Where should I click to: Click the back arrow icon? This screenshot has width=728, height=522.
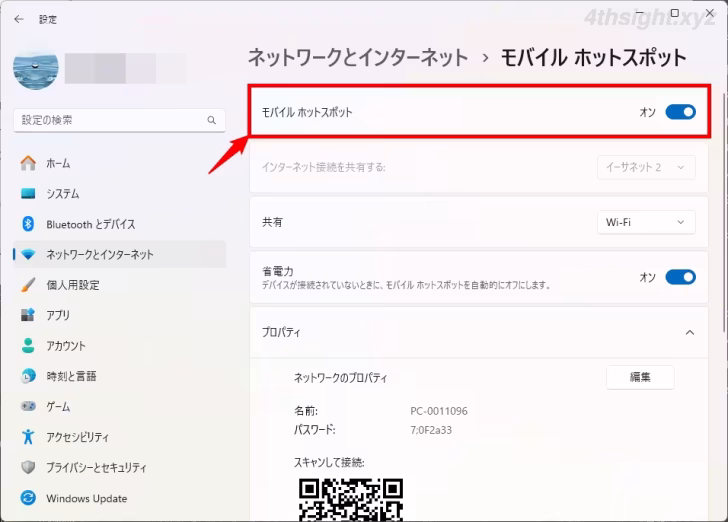[x=19, y=19]
